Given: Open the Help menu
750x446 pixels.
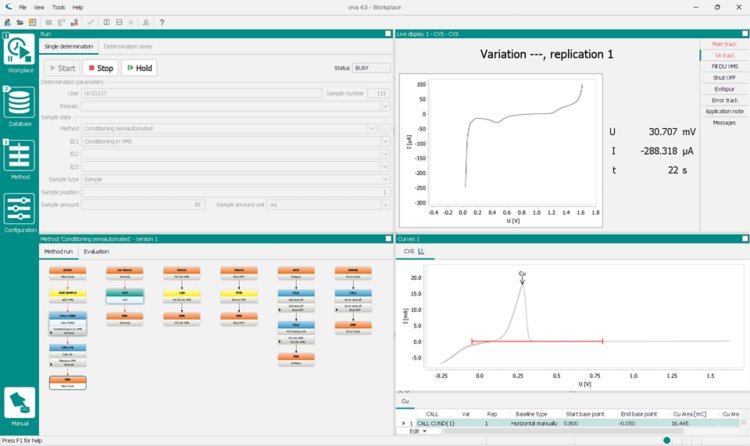Looking at the screenshot, I should coord(77,7).
